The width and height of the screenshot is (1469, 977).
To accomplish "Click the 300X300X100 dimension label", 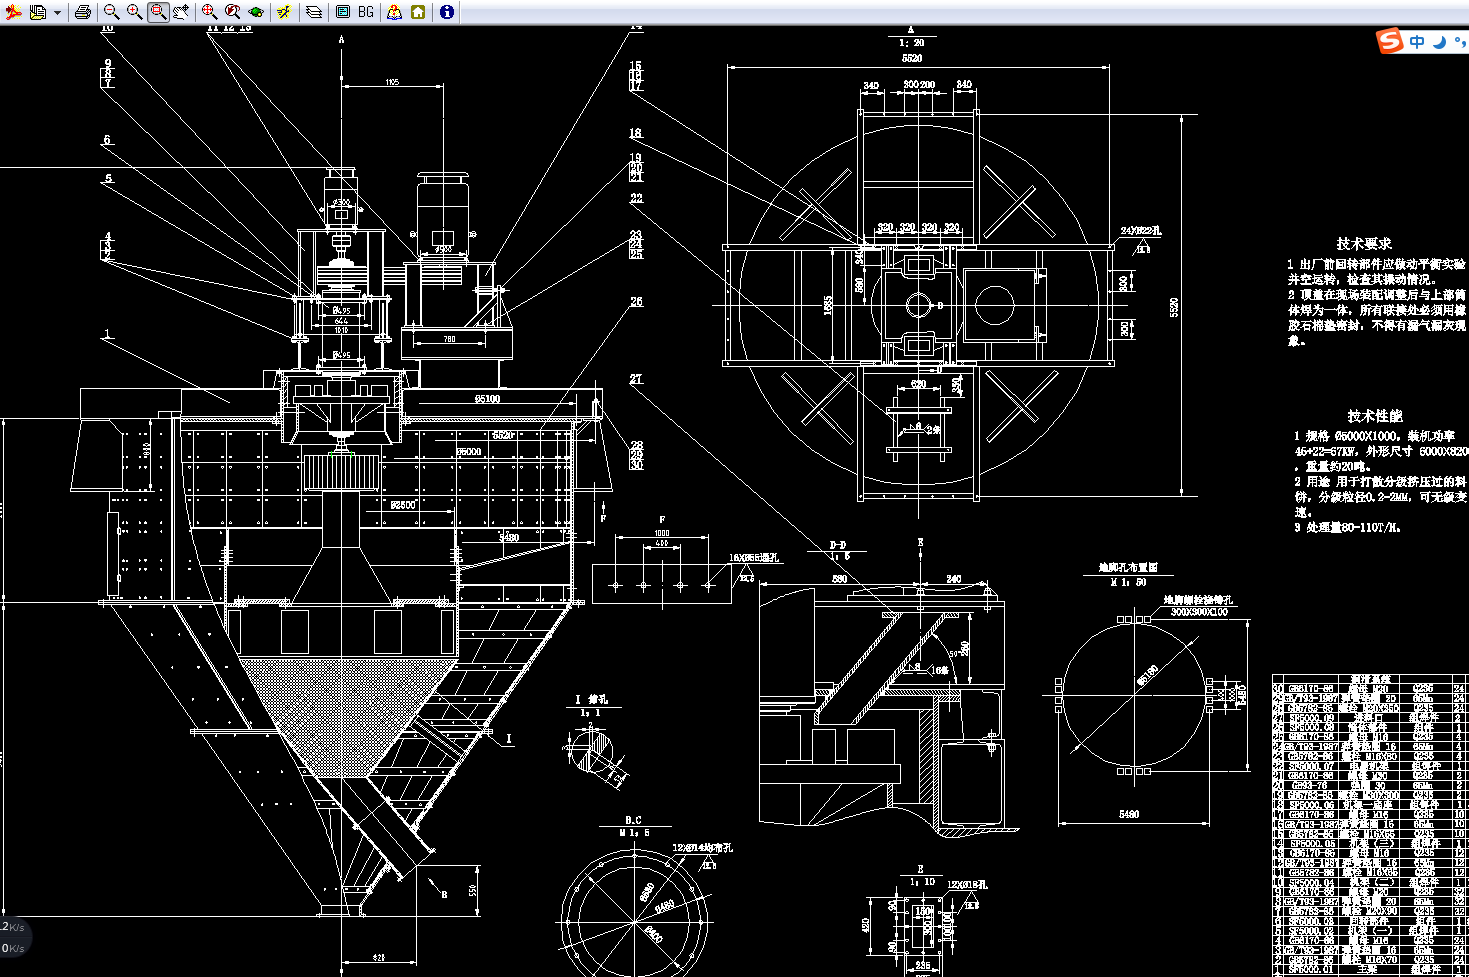I will (1199, 611).
